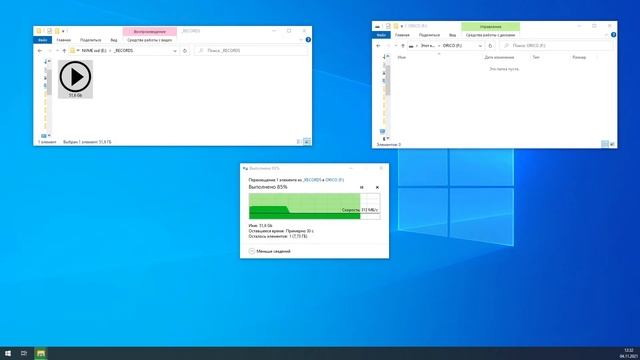The image size is (640, 360).
Task: Open the ORICO (F:) destination link in transfer dialog
Action: click(x=335, y=180)
